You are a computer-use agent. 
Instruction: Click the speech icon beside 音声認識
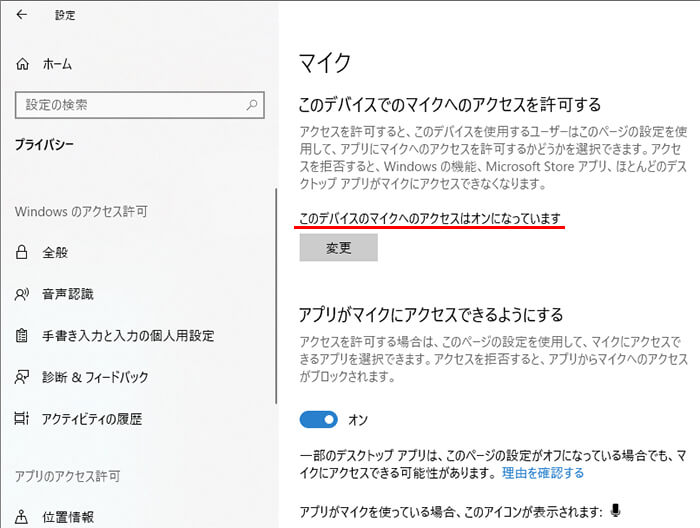pyautogui.click(x=22, y=294)
